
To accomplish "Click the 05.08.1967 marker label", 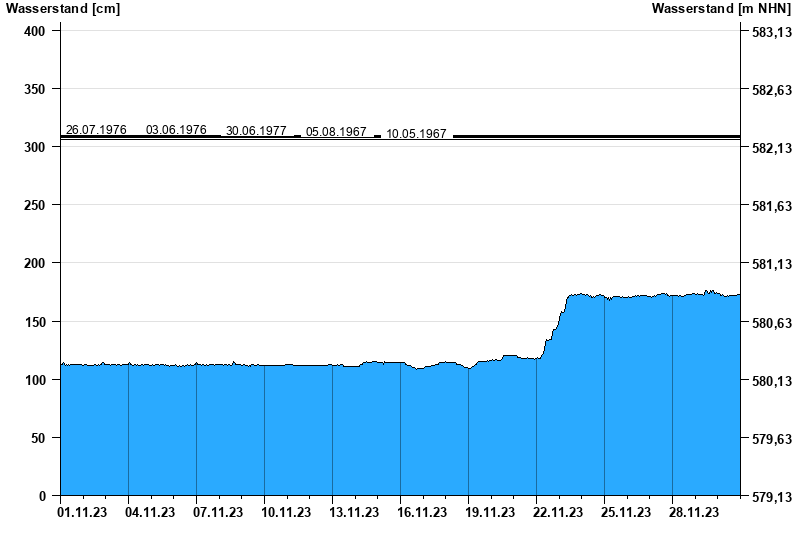I will tap(336, 132).
